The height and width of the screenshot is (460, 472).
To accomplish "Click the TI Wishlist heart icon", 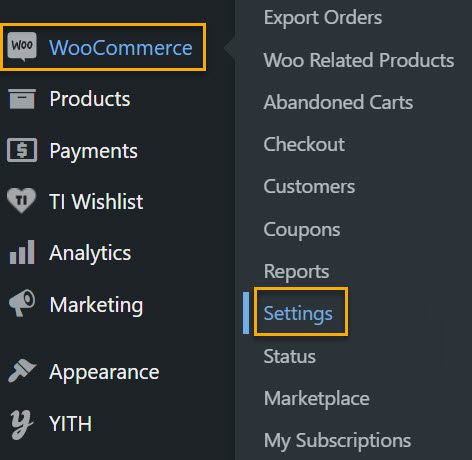I will [21, 200].
